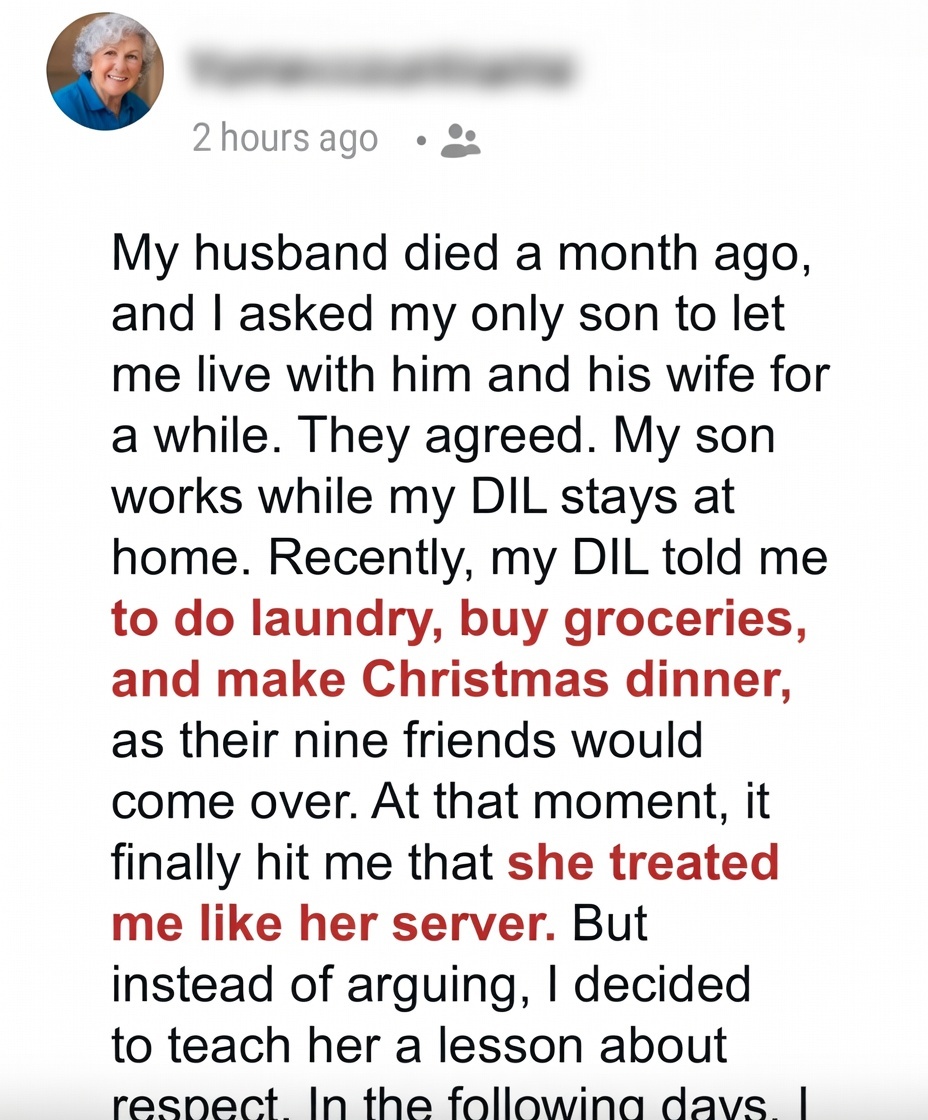
Task: Click the friends audience icon
Action: pyautogui.click(x=460, y=140)
